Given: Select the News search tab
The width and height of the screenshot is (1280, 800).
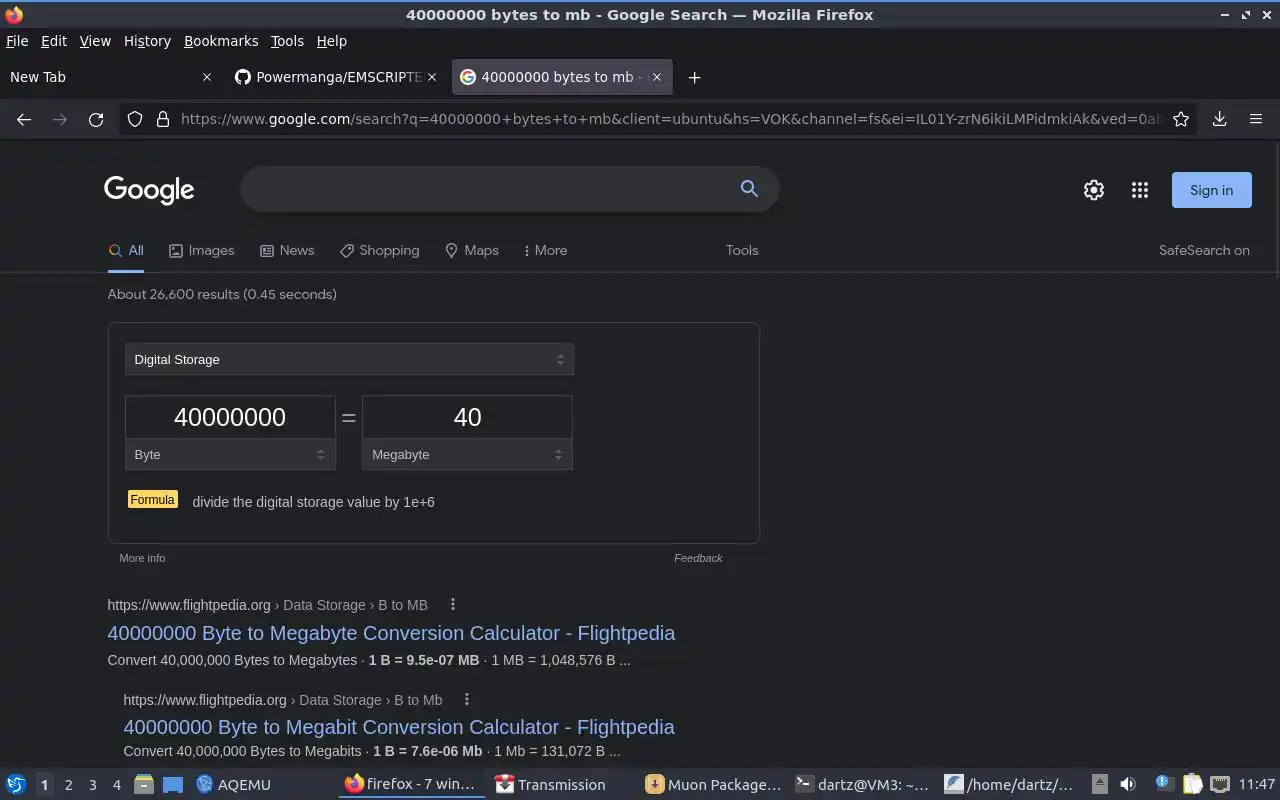Looking at the screenshot, I should [x=287, y=250].
